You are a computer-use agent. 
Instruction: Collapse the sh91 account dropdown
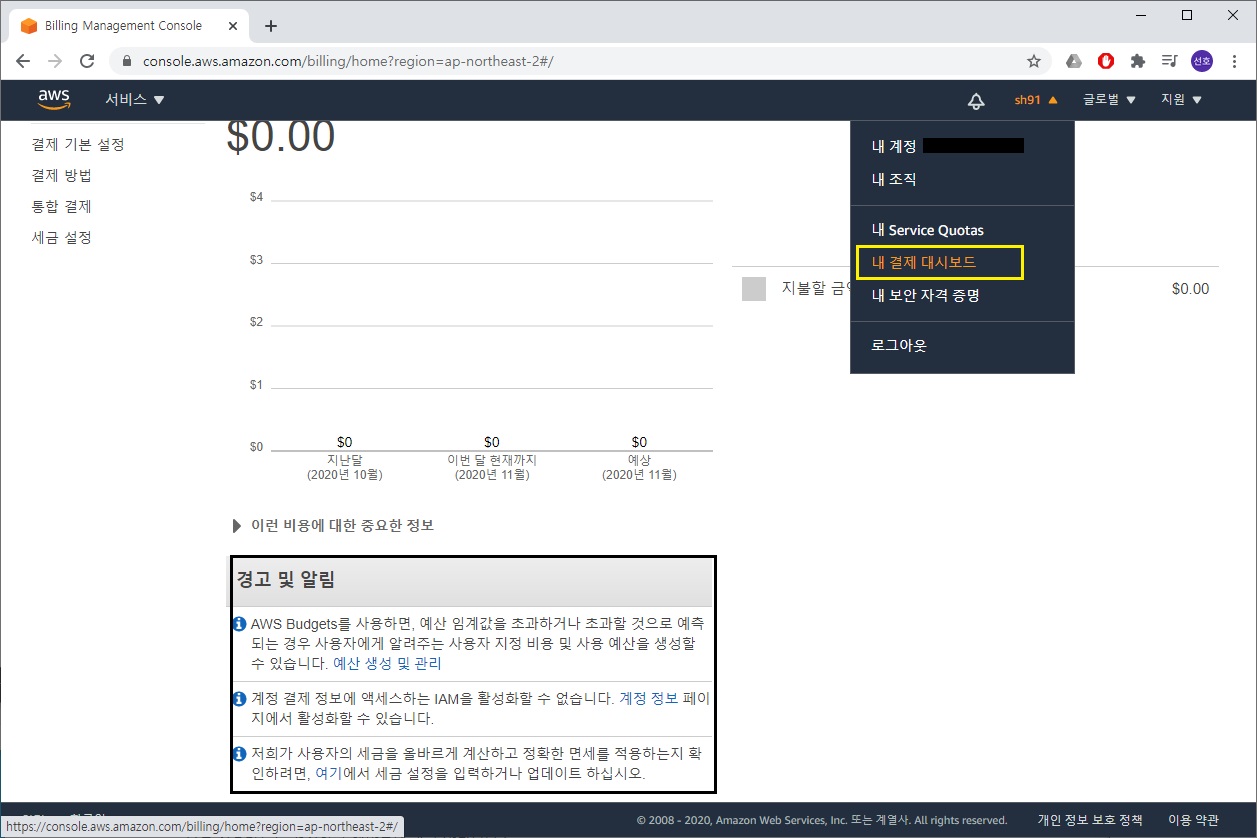(x=1035, y=100)
